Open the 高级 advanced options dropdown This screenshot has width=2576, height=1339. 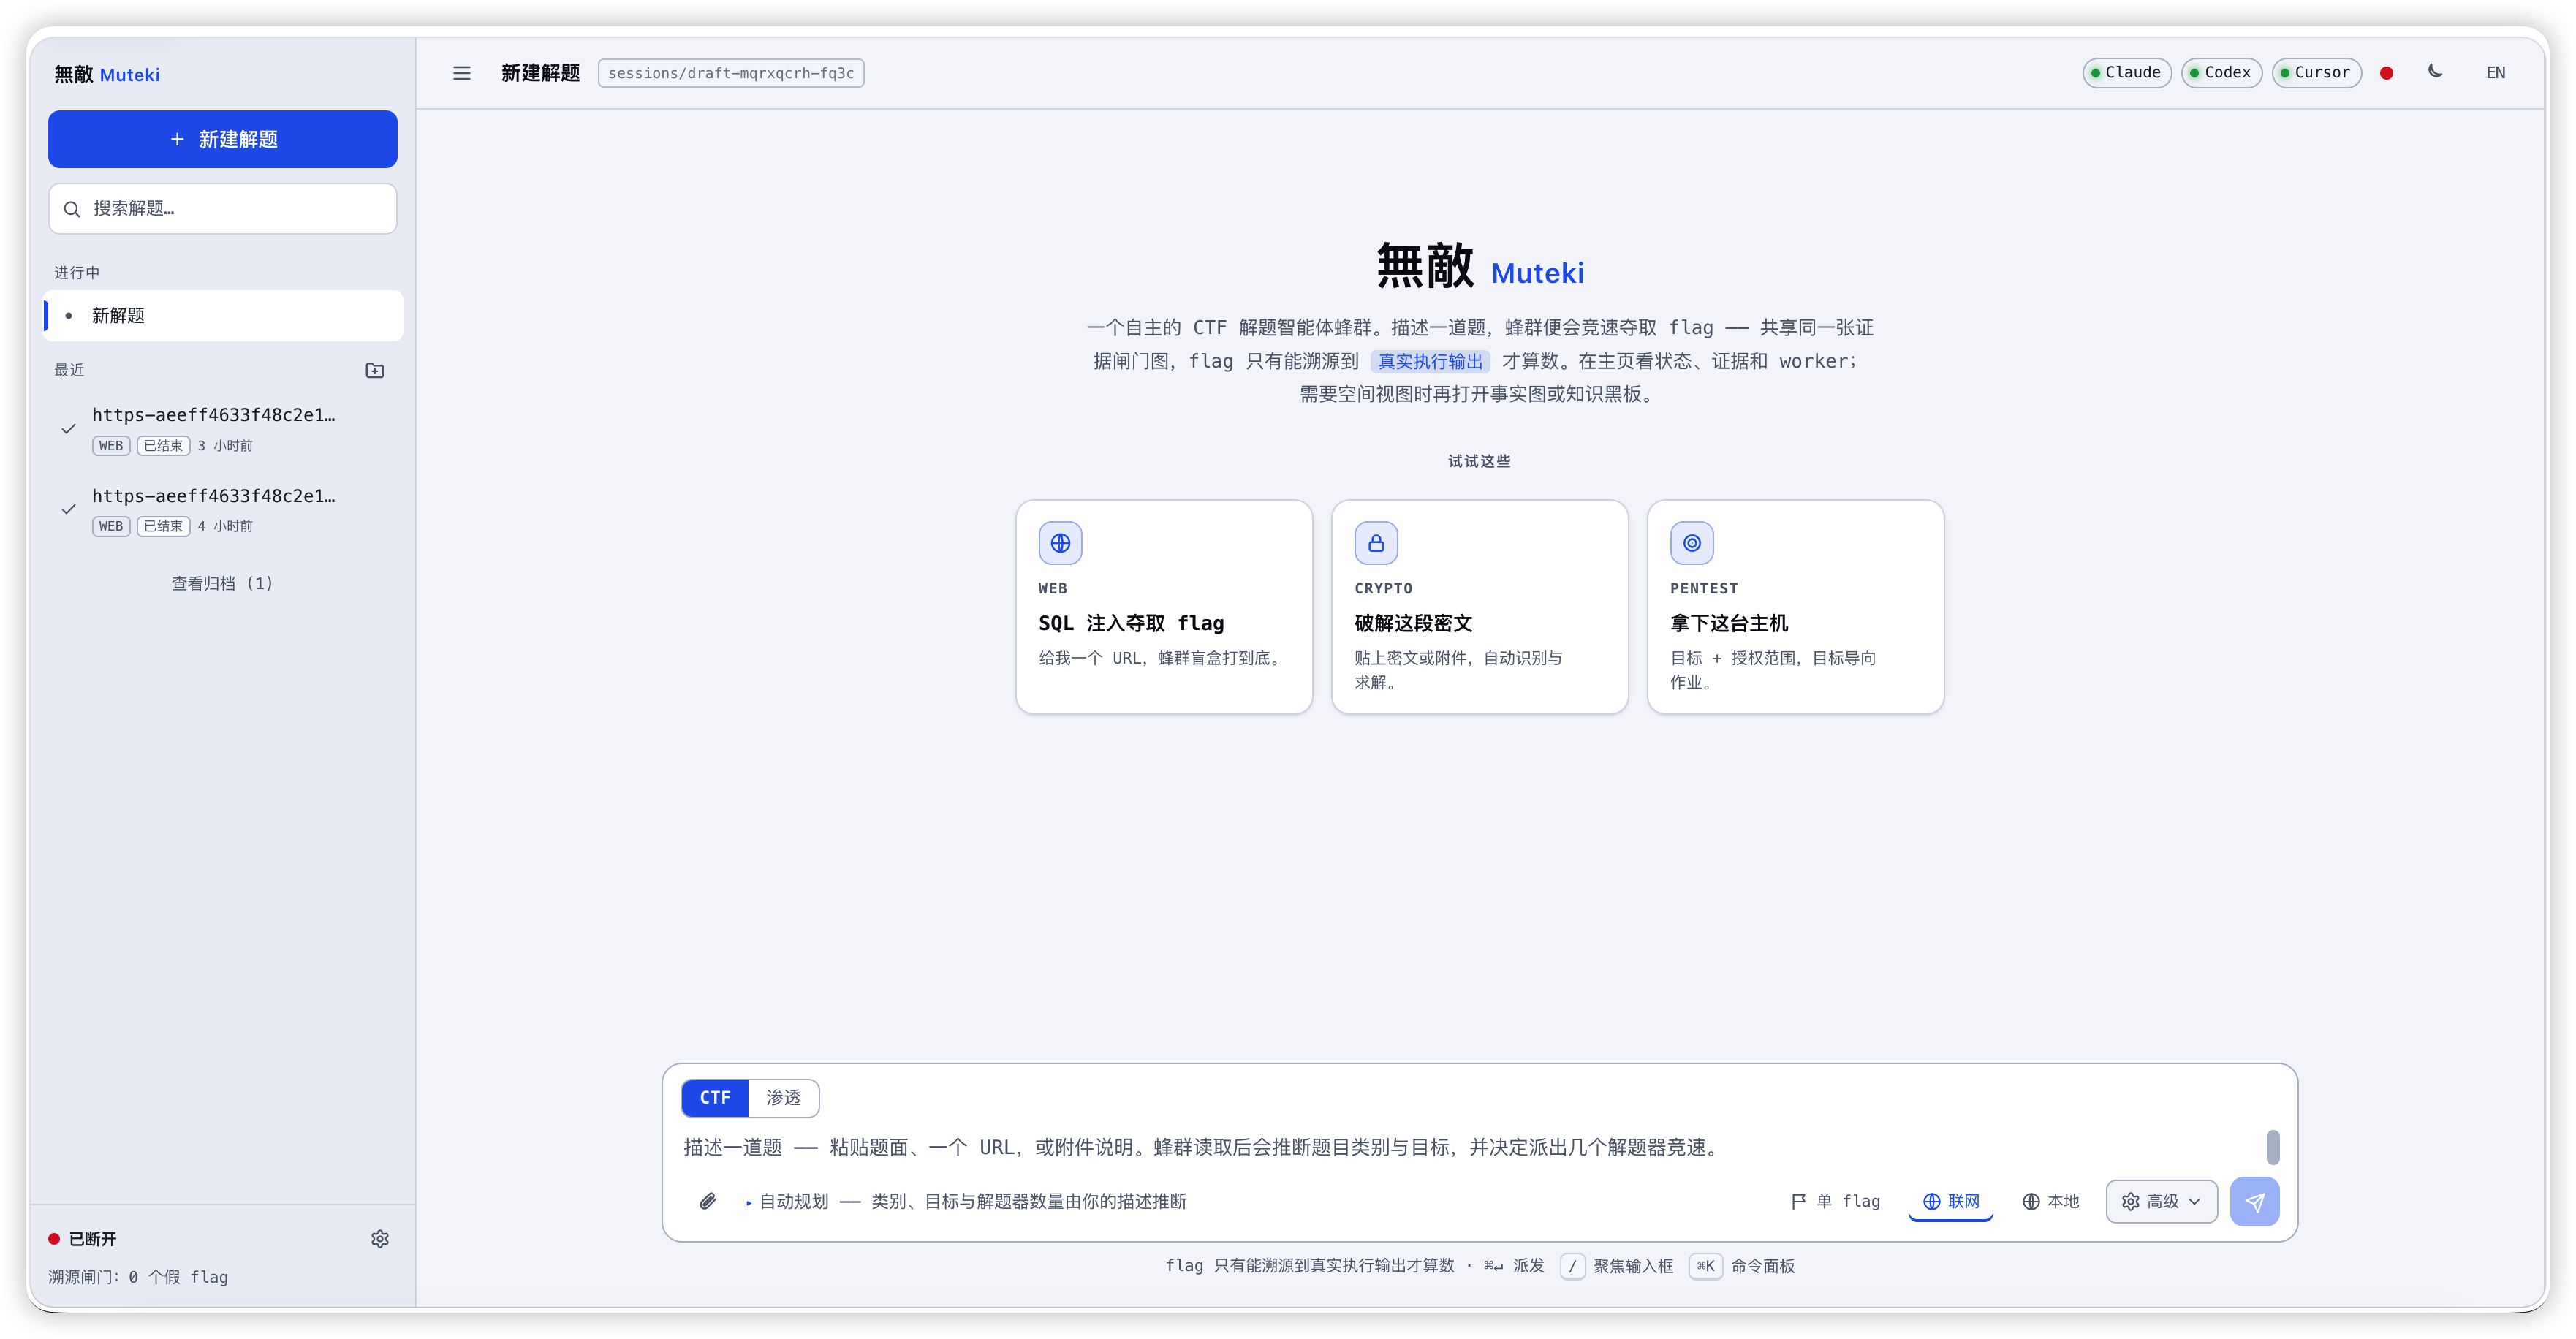click(2161, 1201)
